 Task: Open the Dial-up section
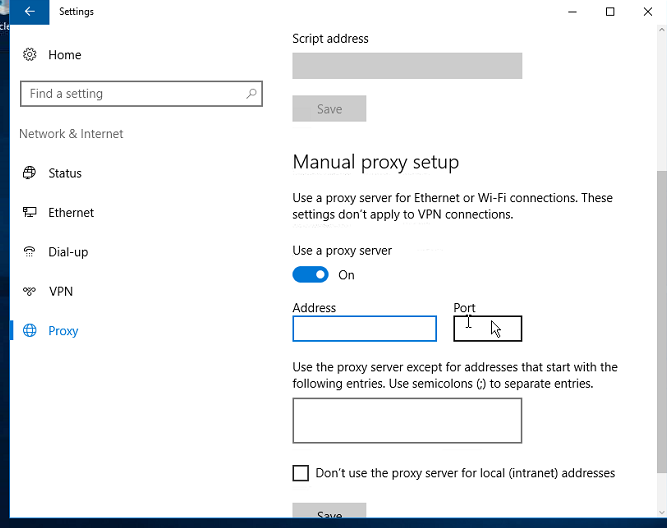(x=68, y=252)
